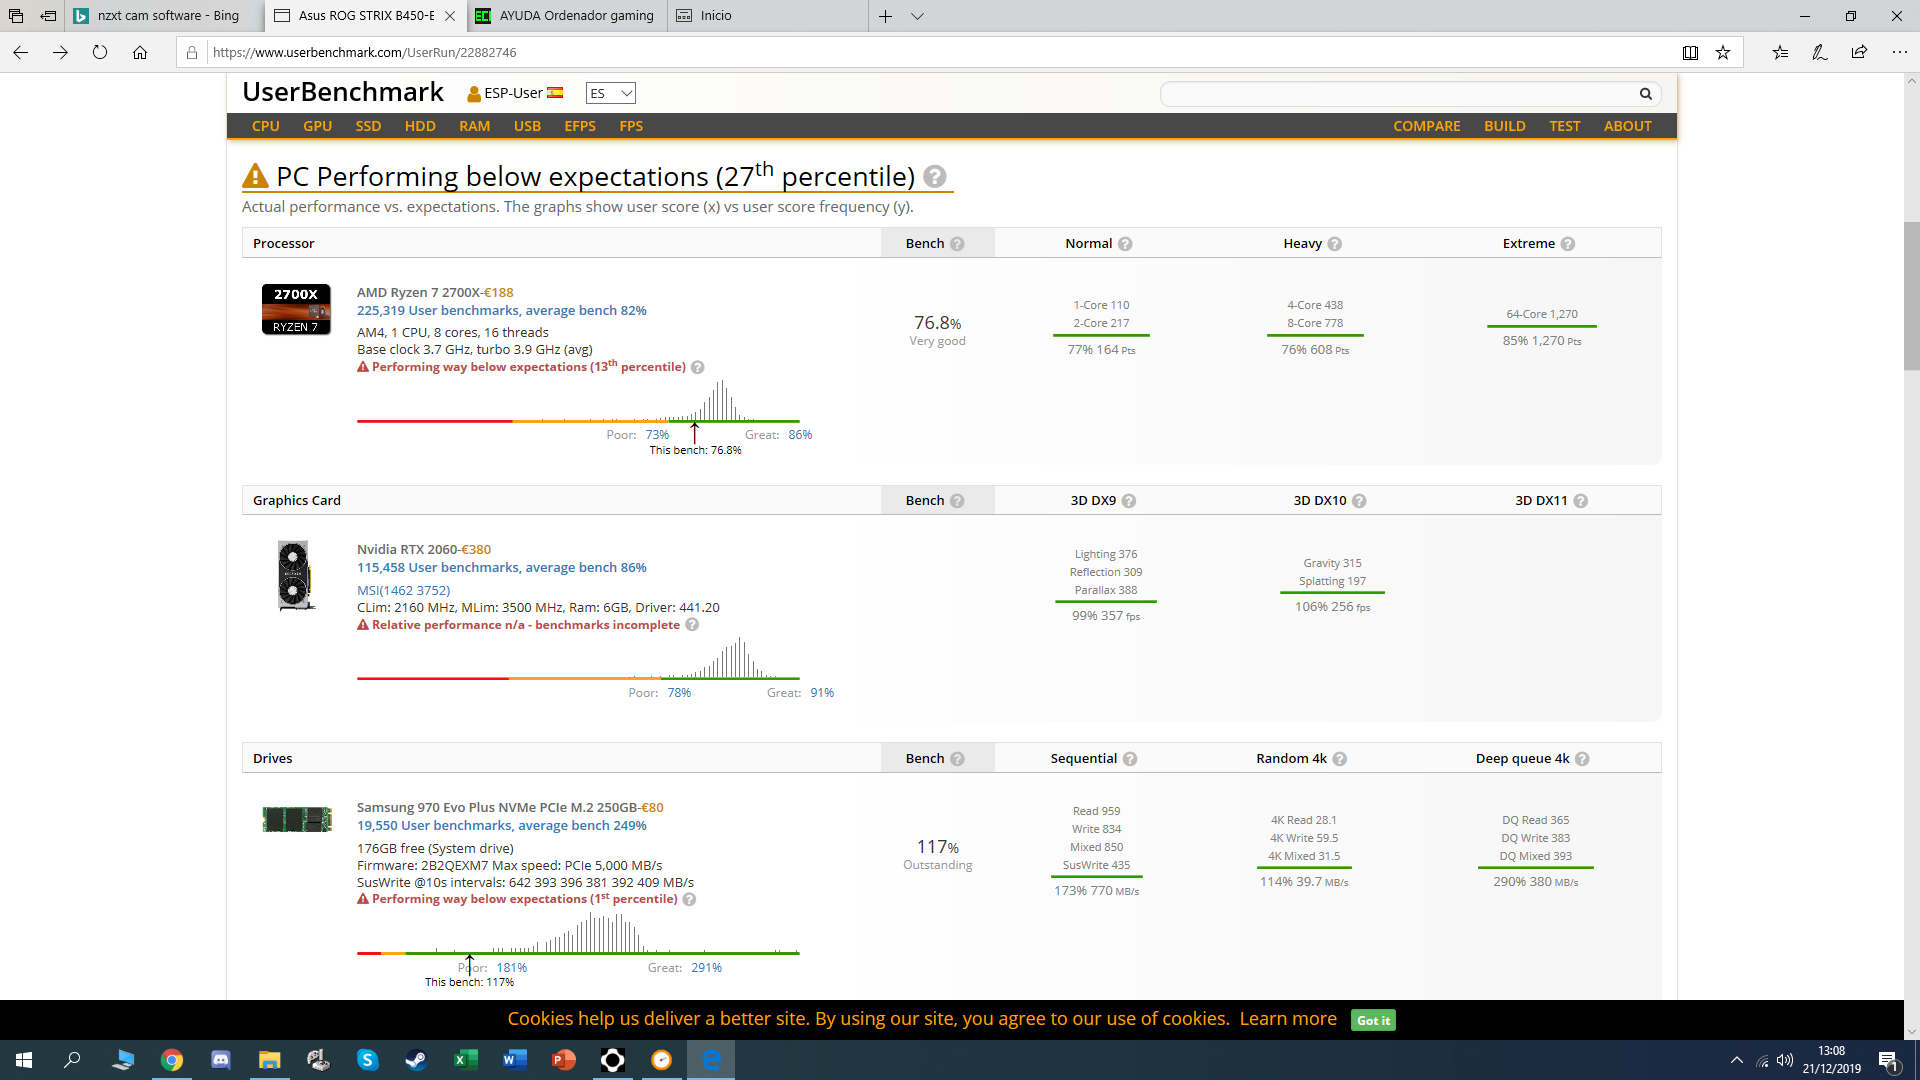The image size is (1920, 1080).
Task: Click the share icon in Edge toolbar
Action: (x=1859, y=53)
